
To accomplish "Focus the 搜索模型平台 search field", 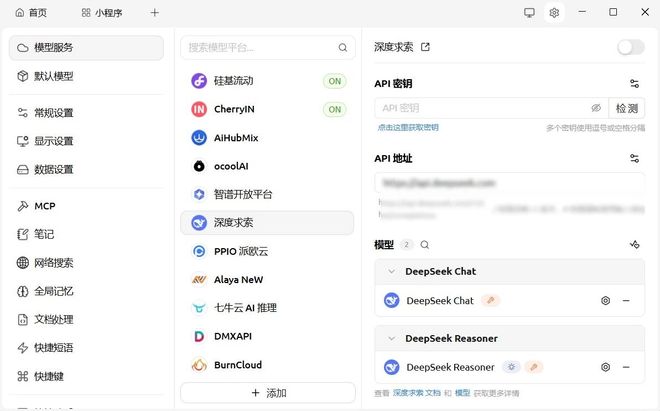I will 268,48.
